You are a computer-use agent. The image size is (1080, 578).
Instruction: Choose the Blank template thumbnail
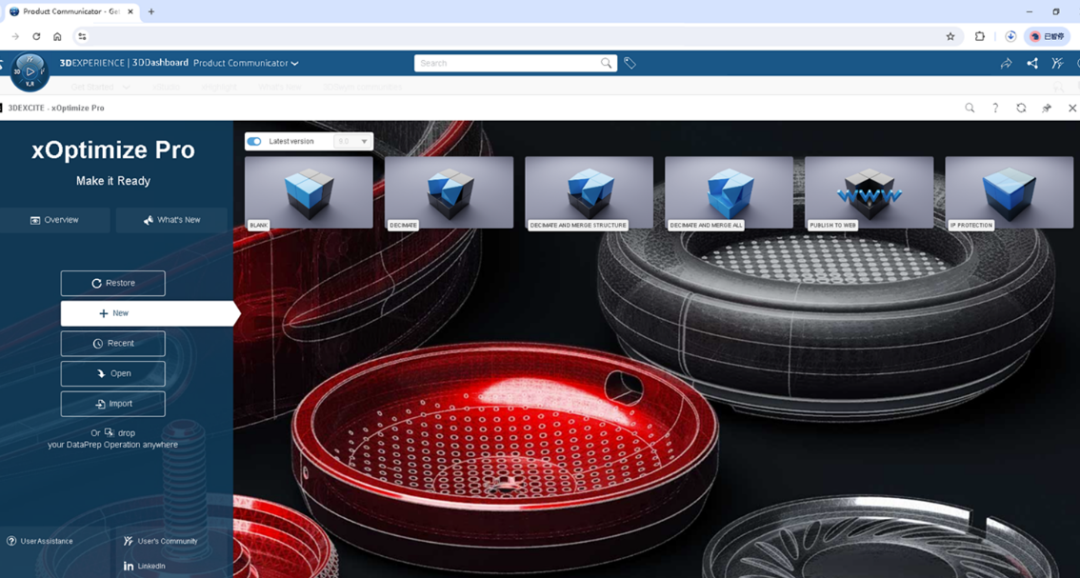point(309,192)
